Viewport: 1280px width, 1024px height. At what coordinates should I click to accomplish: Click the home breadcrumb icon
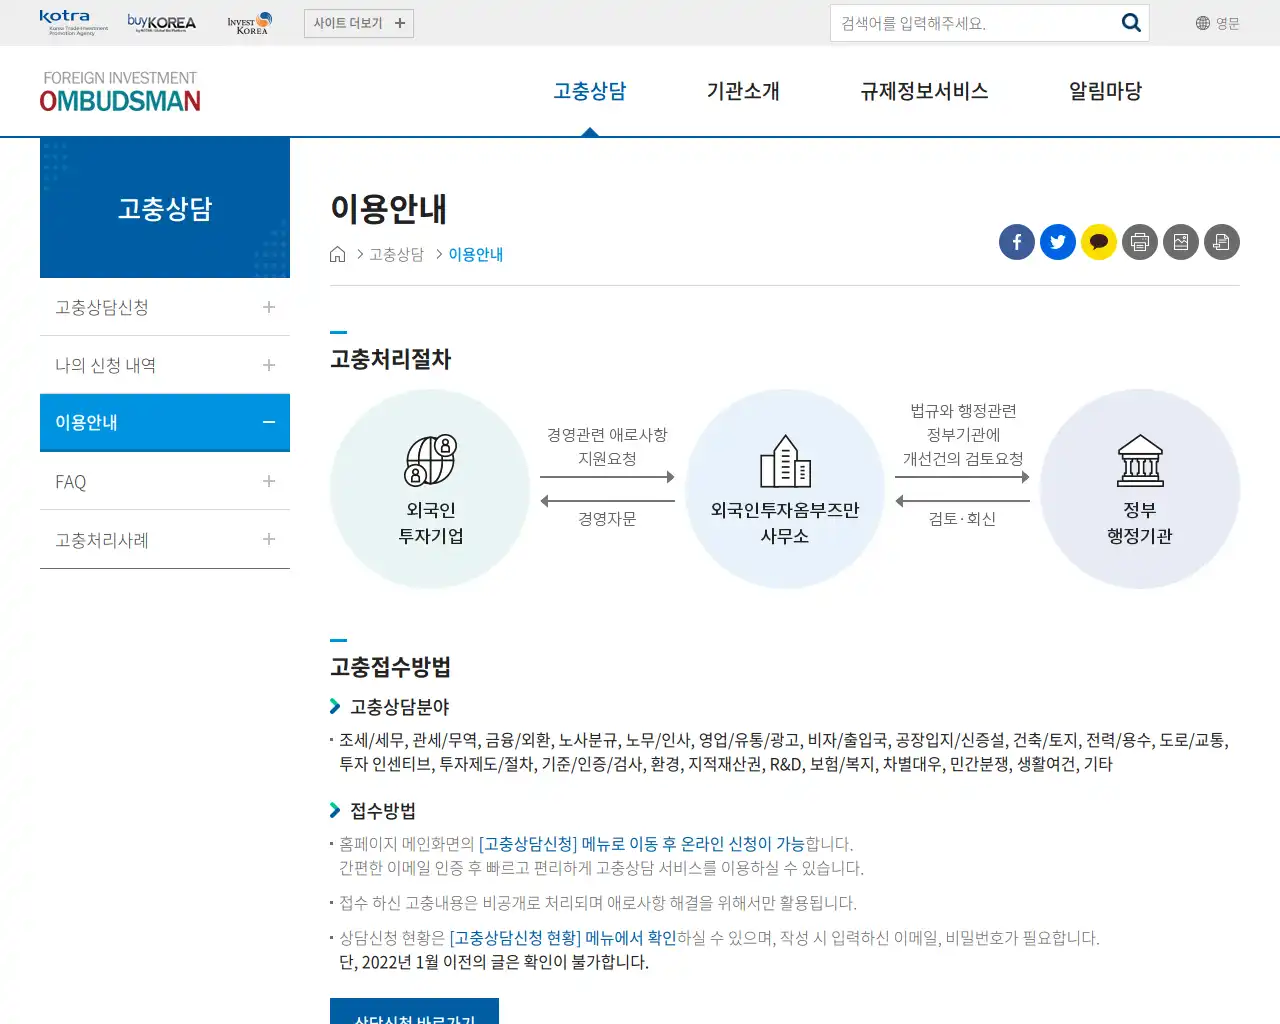tap(337, 254)
